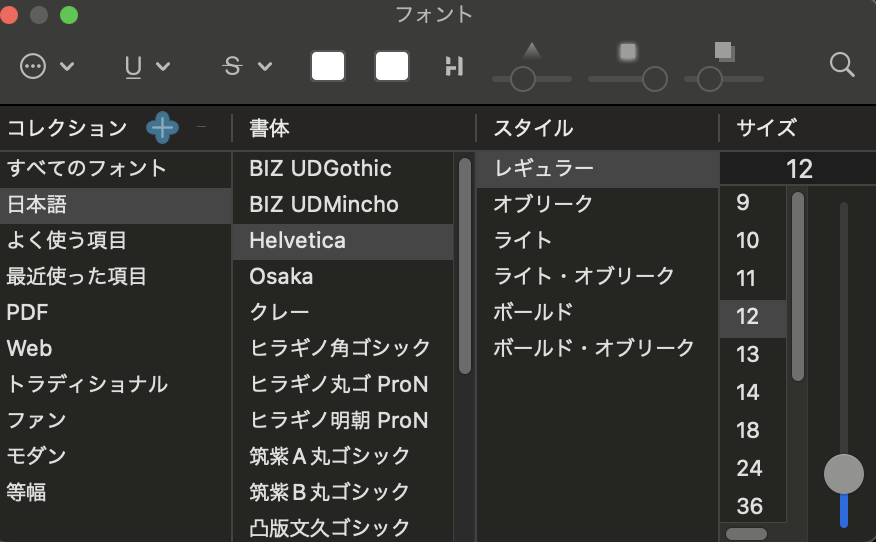Choose the ヒラギノ丸ゴ ProN font family
This screenshot has height=542, width=876.
(x=342, y=384)
